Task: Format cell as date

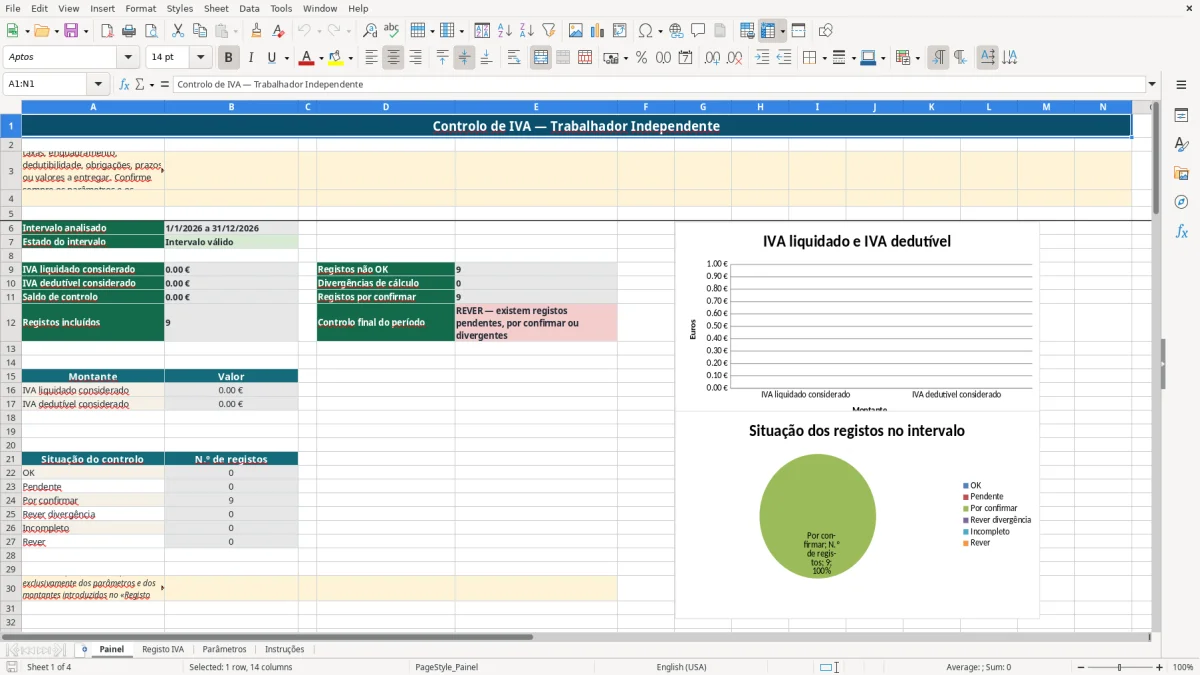Action: [685, 58]
